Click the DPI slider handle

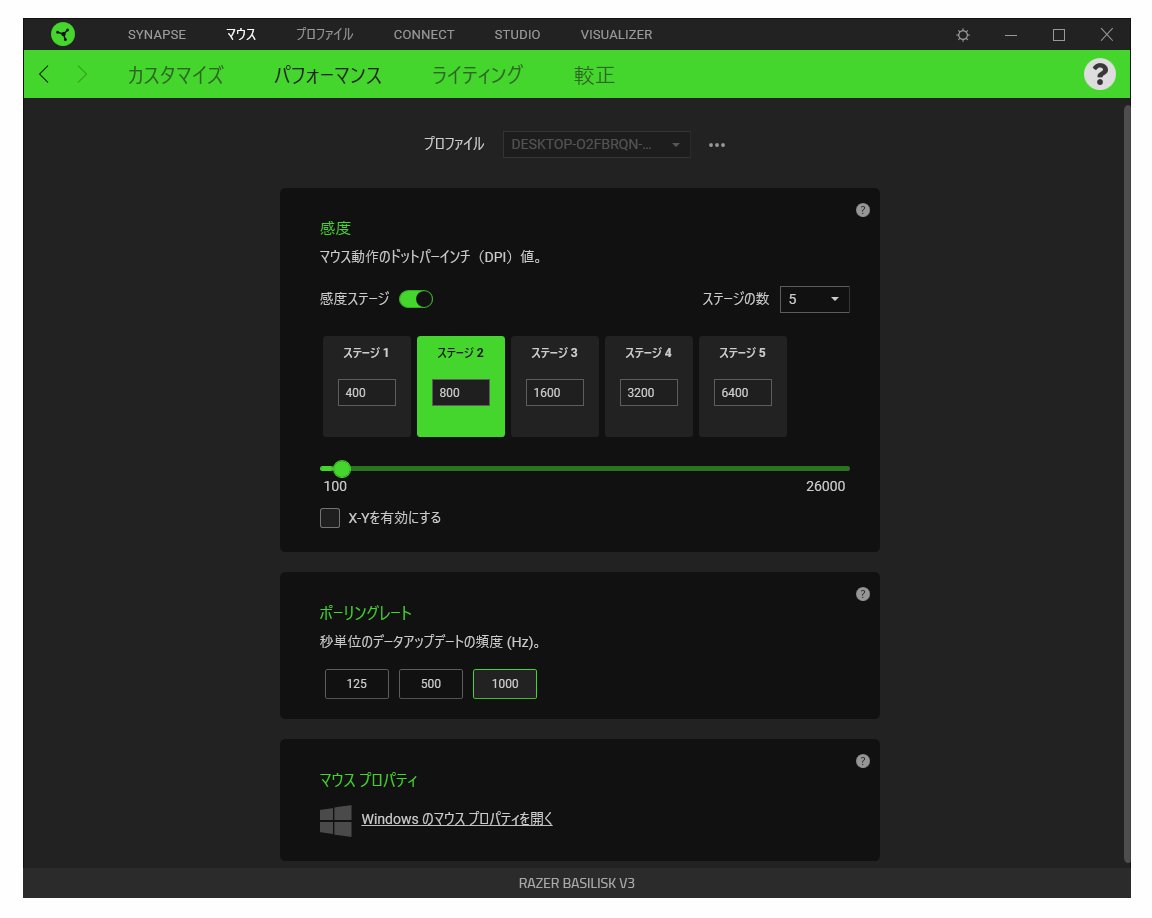(x=342, y=469)
